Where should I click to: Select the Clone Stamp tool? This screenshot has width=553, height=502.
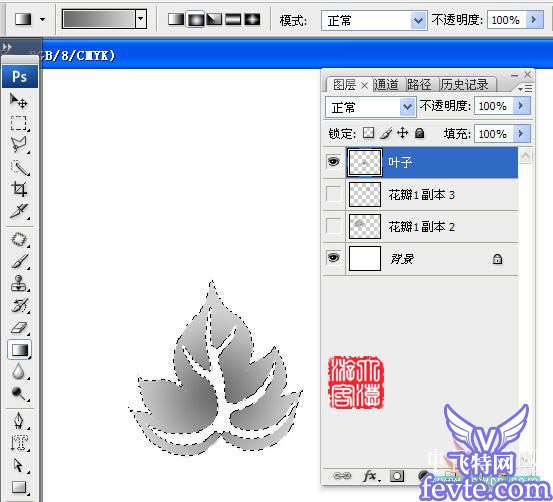click(18, 283)
